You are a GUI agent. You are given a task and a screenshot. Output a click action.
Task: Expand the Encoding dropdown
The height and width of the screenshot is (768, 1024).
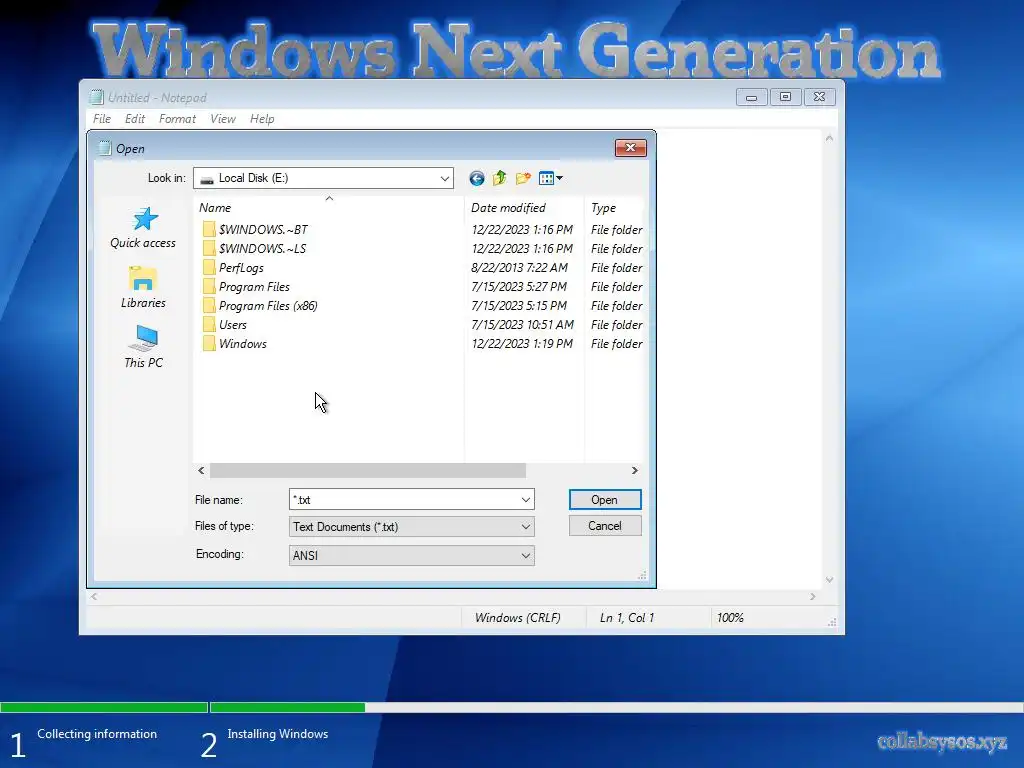point(526,556)
